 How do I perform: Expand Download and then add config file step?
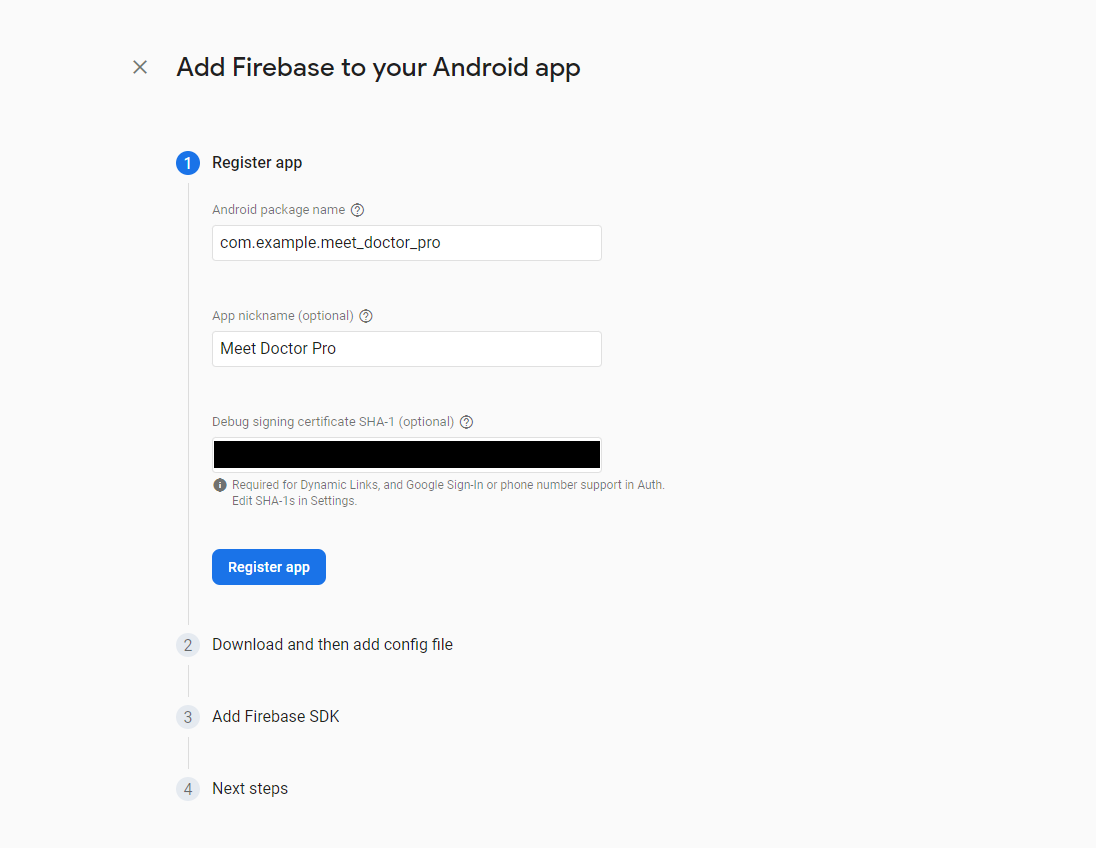pos(333,645)
